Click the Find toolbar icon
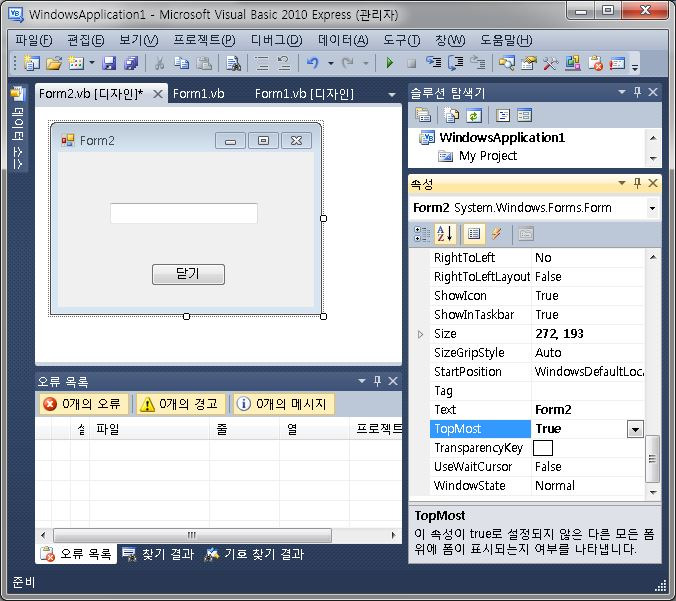The image size is (676, 601). pos(233,64)
